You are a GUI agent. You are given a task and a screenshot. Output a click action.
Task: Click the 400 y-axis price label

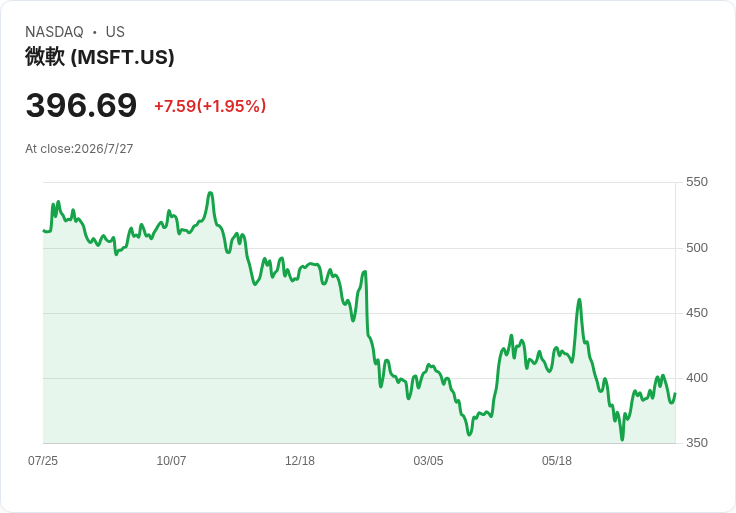point(697,378)
